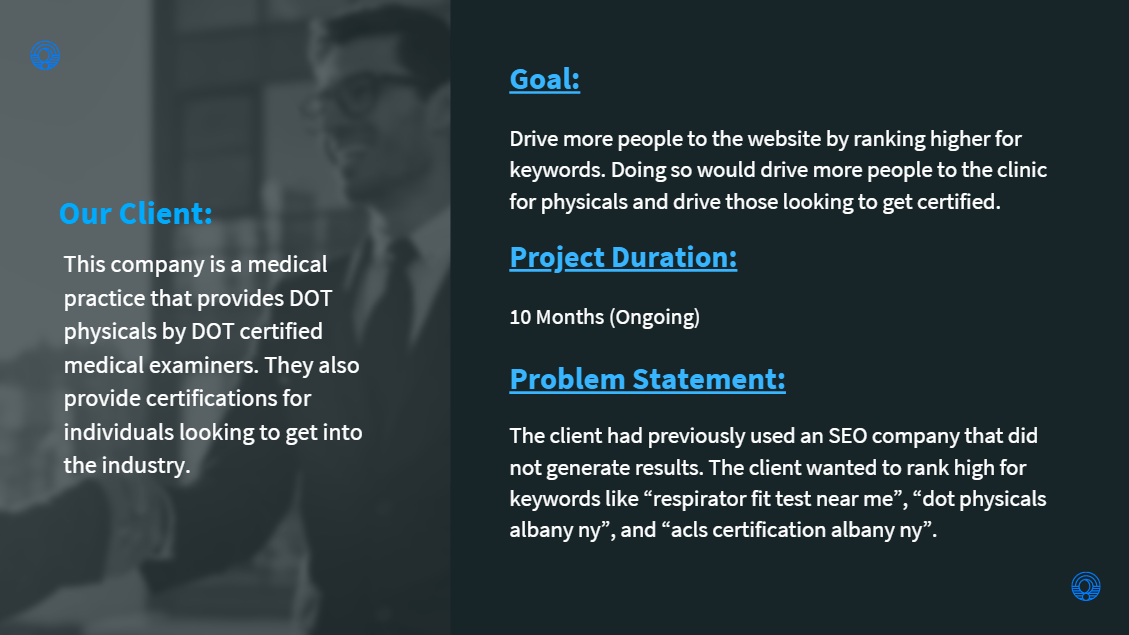The image size is (1129, 635).
Task: Select the "Problem Statement:" underlined heading
Action: tap(647, 379)
